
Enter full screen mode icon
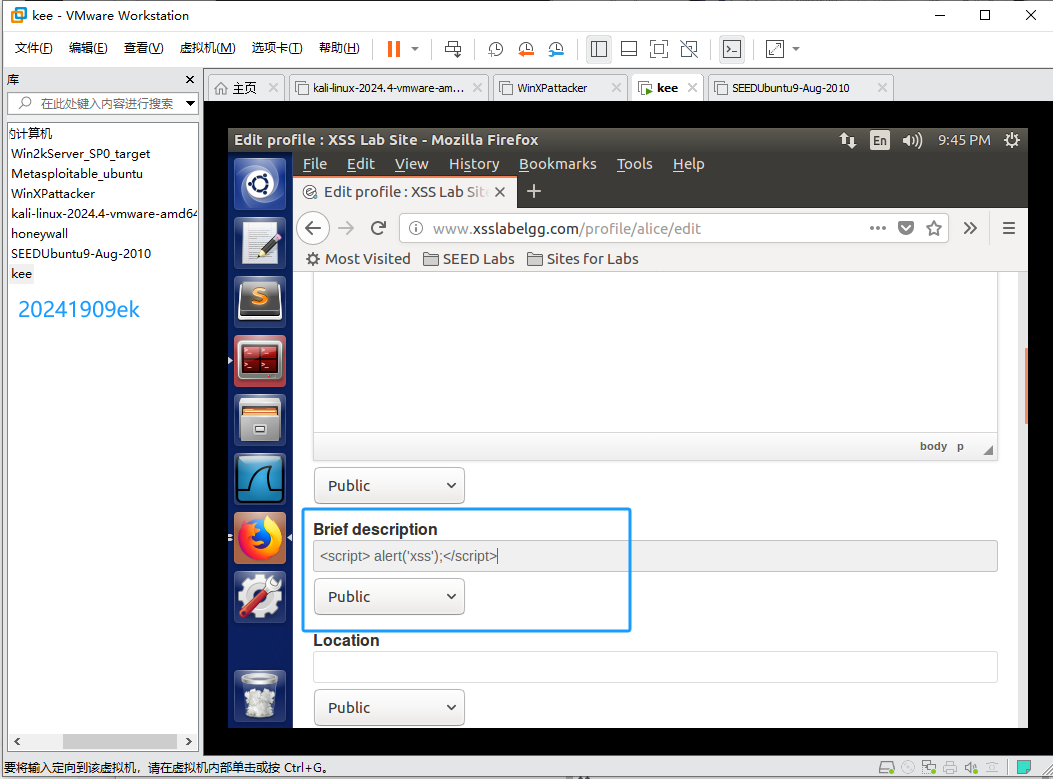[x=659, y=48]
